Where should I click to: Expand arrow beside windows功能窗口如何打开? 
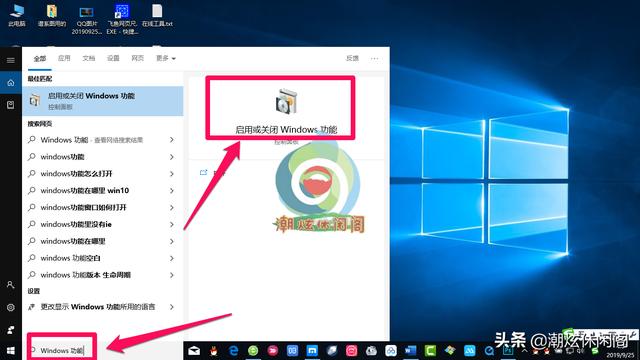[x=171, y=208]
